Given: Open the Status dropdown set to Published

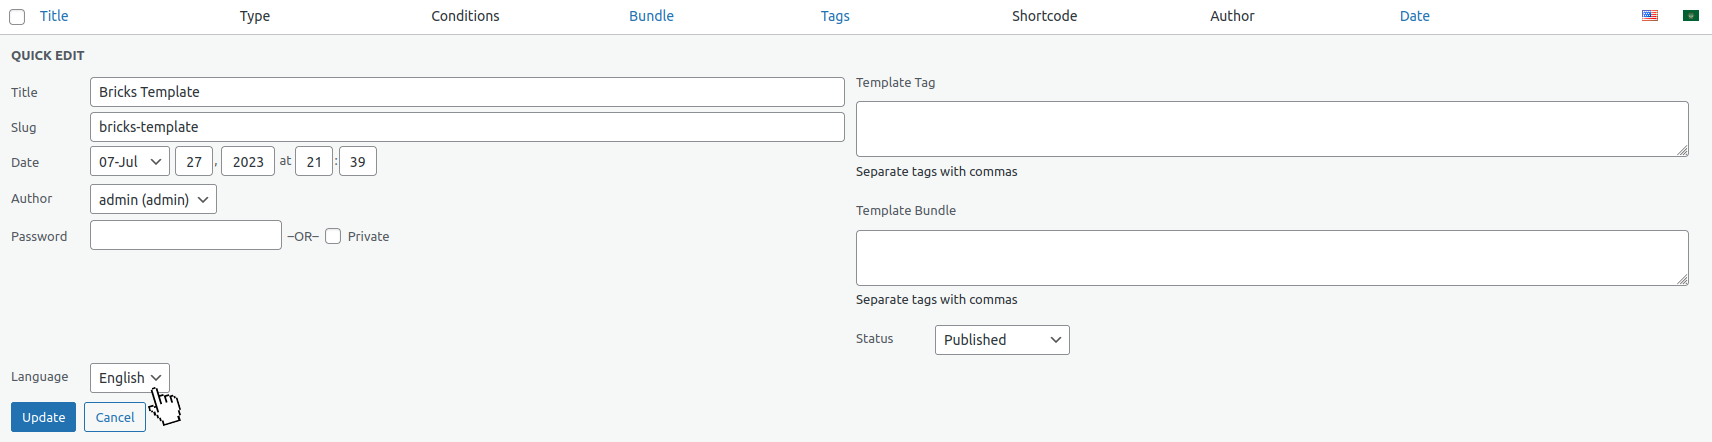Looking at the screenshot, I should pyautogui.click(x=1001, y=340).
